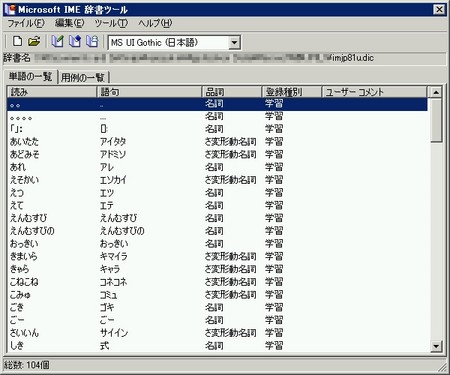Image resolution: width=450 pixels, height=375 pixels.
Task: Open the ヘルプ(H) menu
Action: pos(155,23)
